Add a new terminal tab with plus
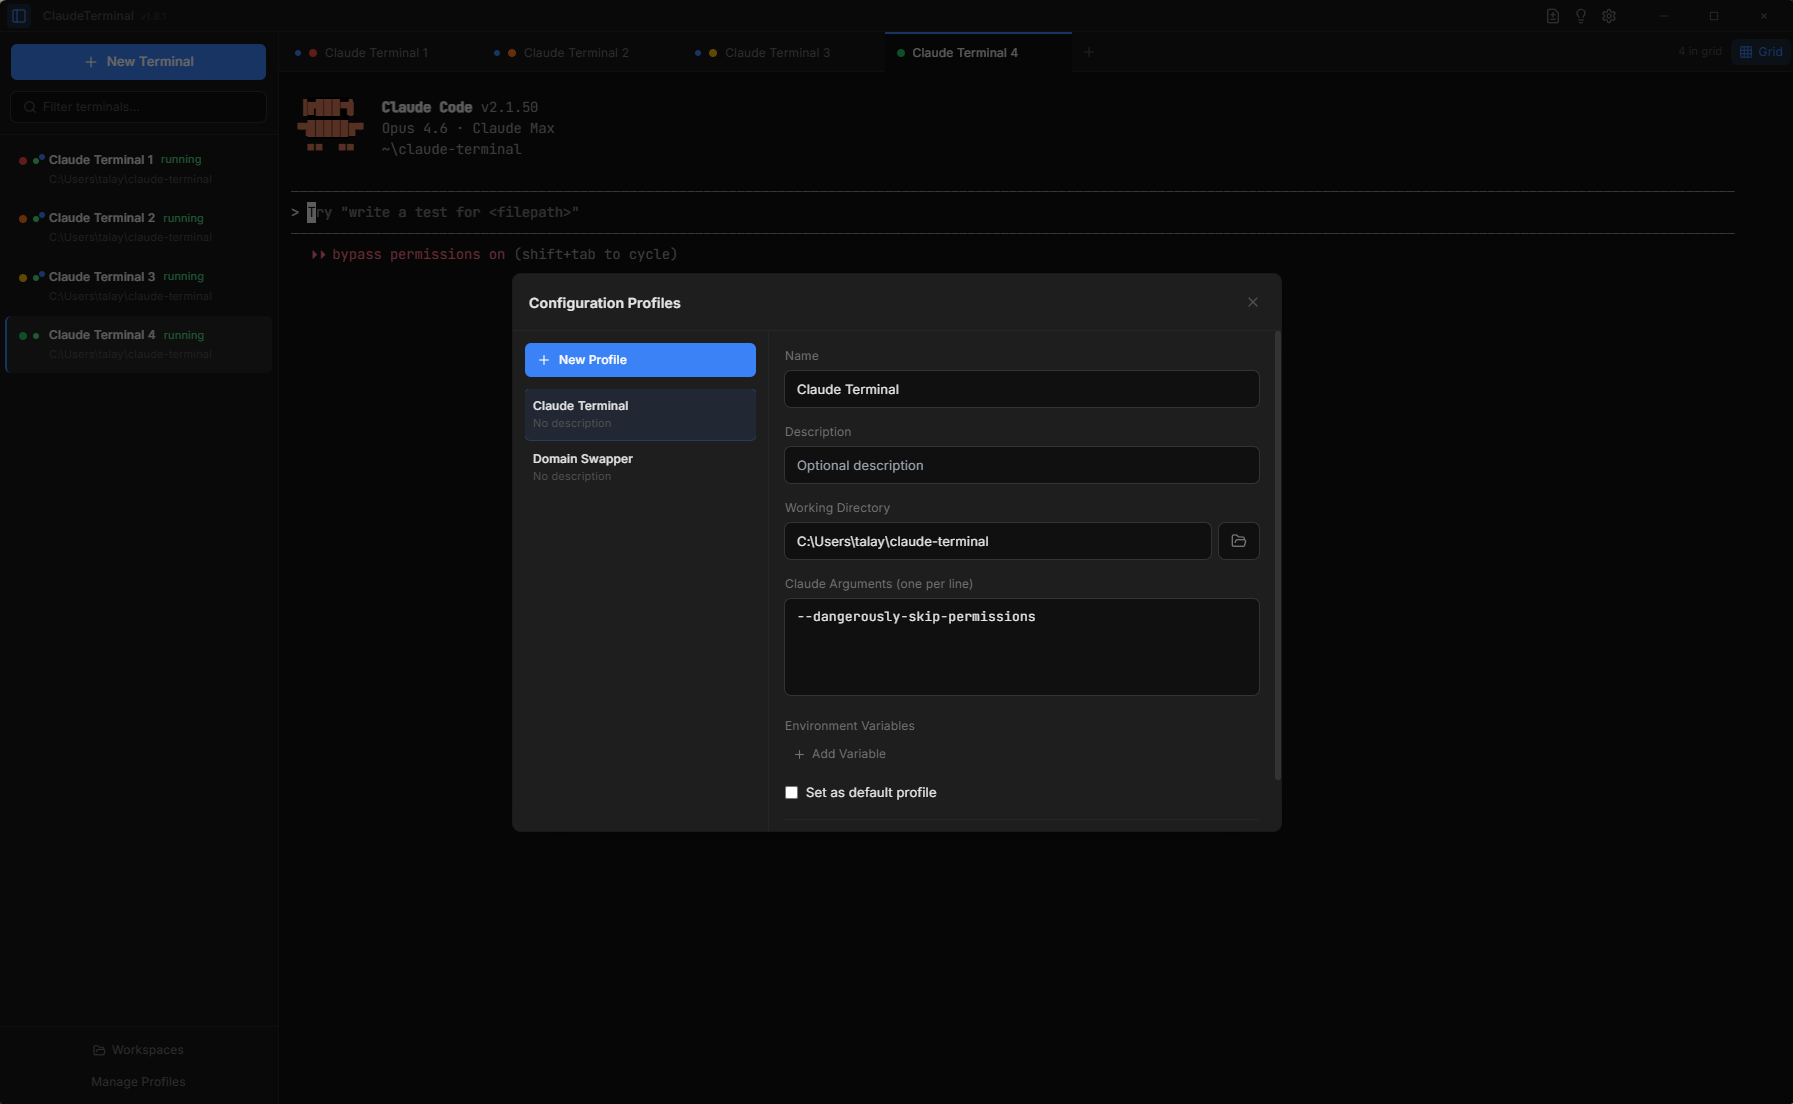This screenshot has width=1793, height=1104. pos(1089,52)
